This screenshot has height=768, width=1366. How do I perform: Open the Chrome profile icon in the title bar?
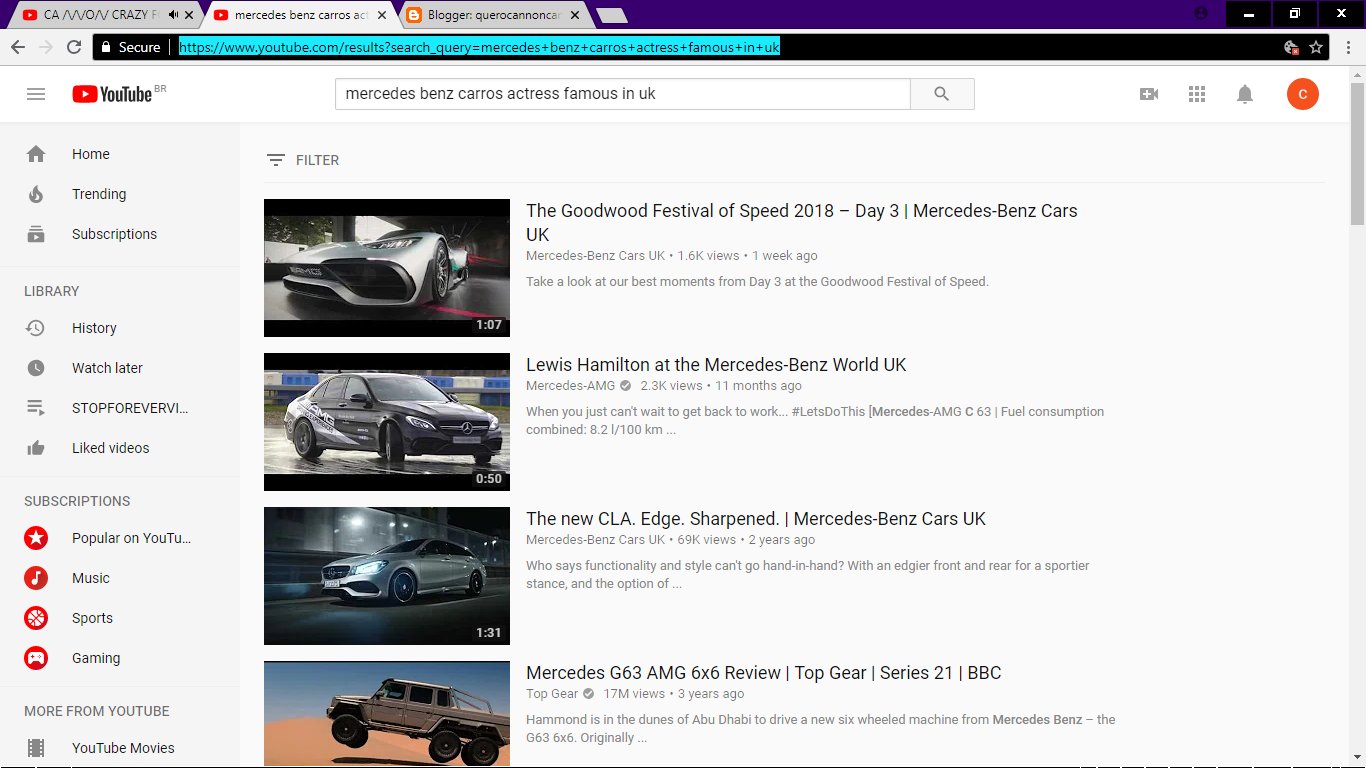click(x=1201, y=14)
